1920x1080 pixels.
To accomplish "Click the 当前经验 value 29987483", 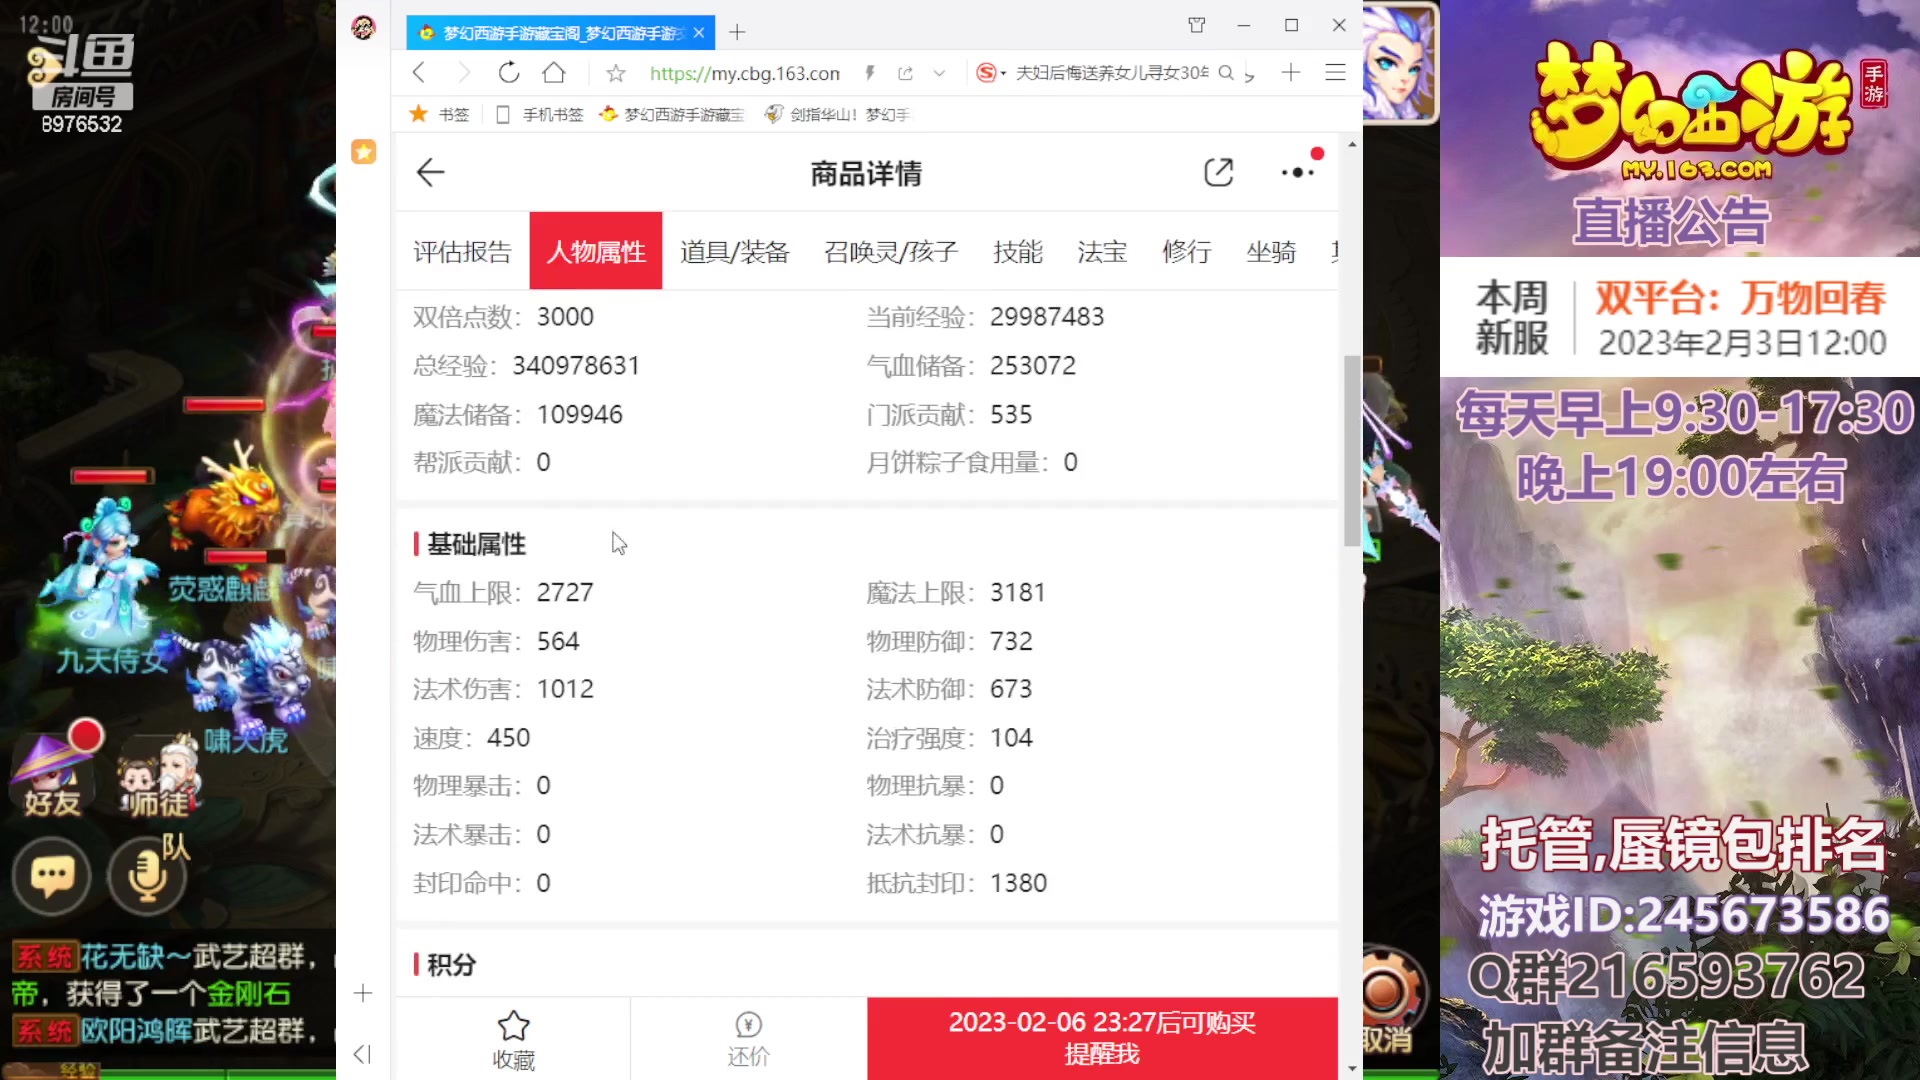I will [1047, 317].
